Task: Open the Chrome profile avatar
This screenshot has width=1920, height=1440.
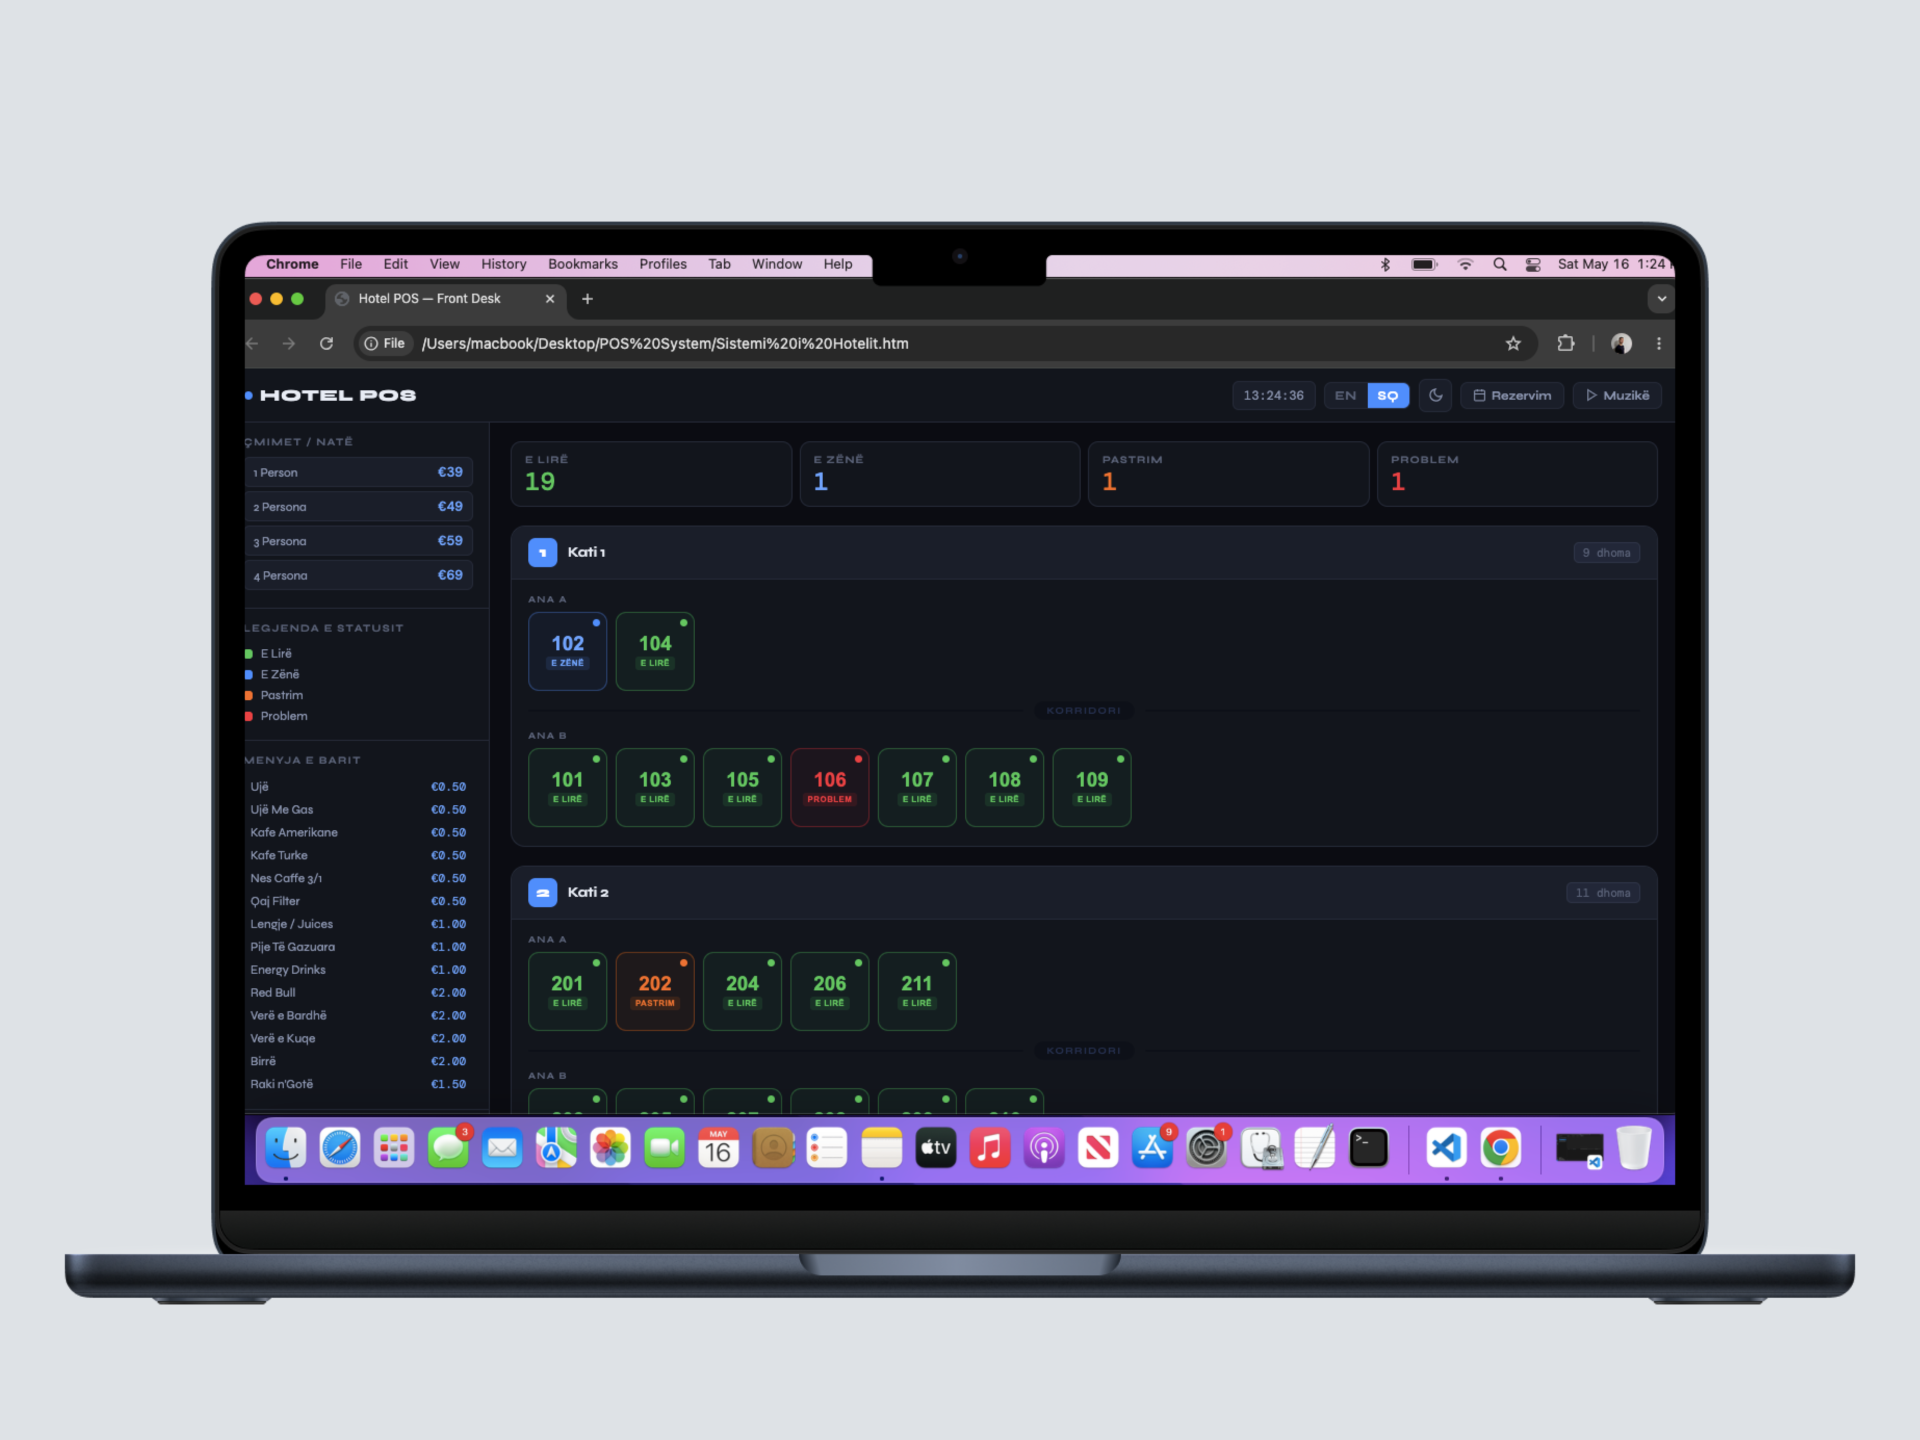Action: (x=1621, y=344)
